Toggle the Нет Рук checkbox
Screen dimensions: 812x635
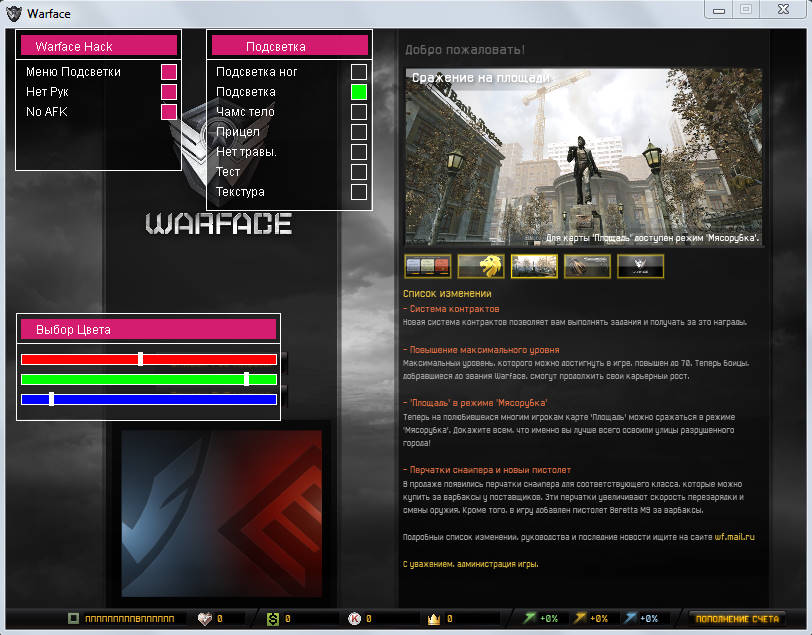(x=169, y=92)
